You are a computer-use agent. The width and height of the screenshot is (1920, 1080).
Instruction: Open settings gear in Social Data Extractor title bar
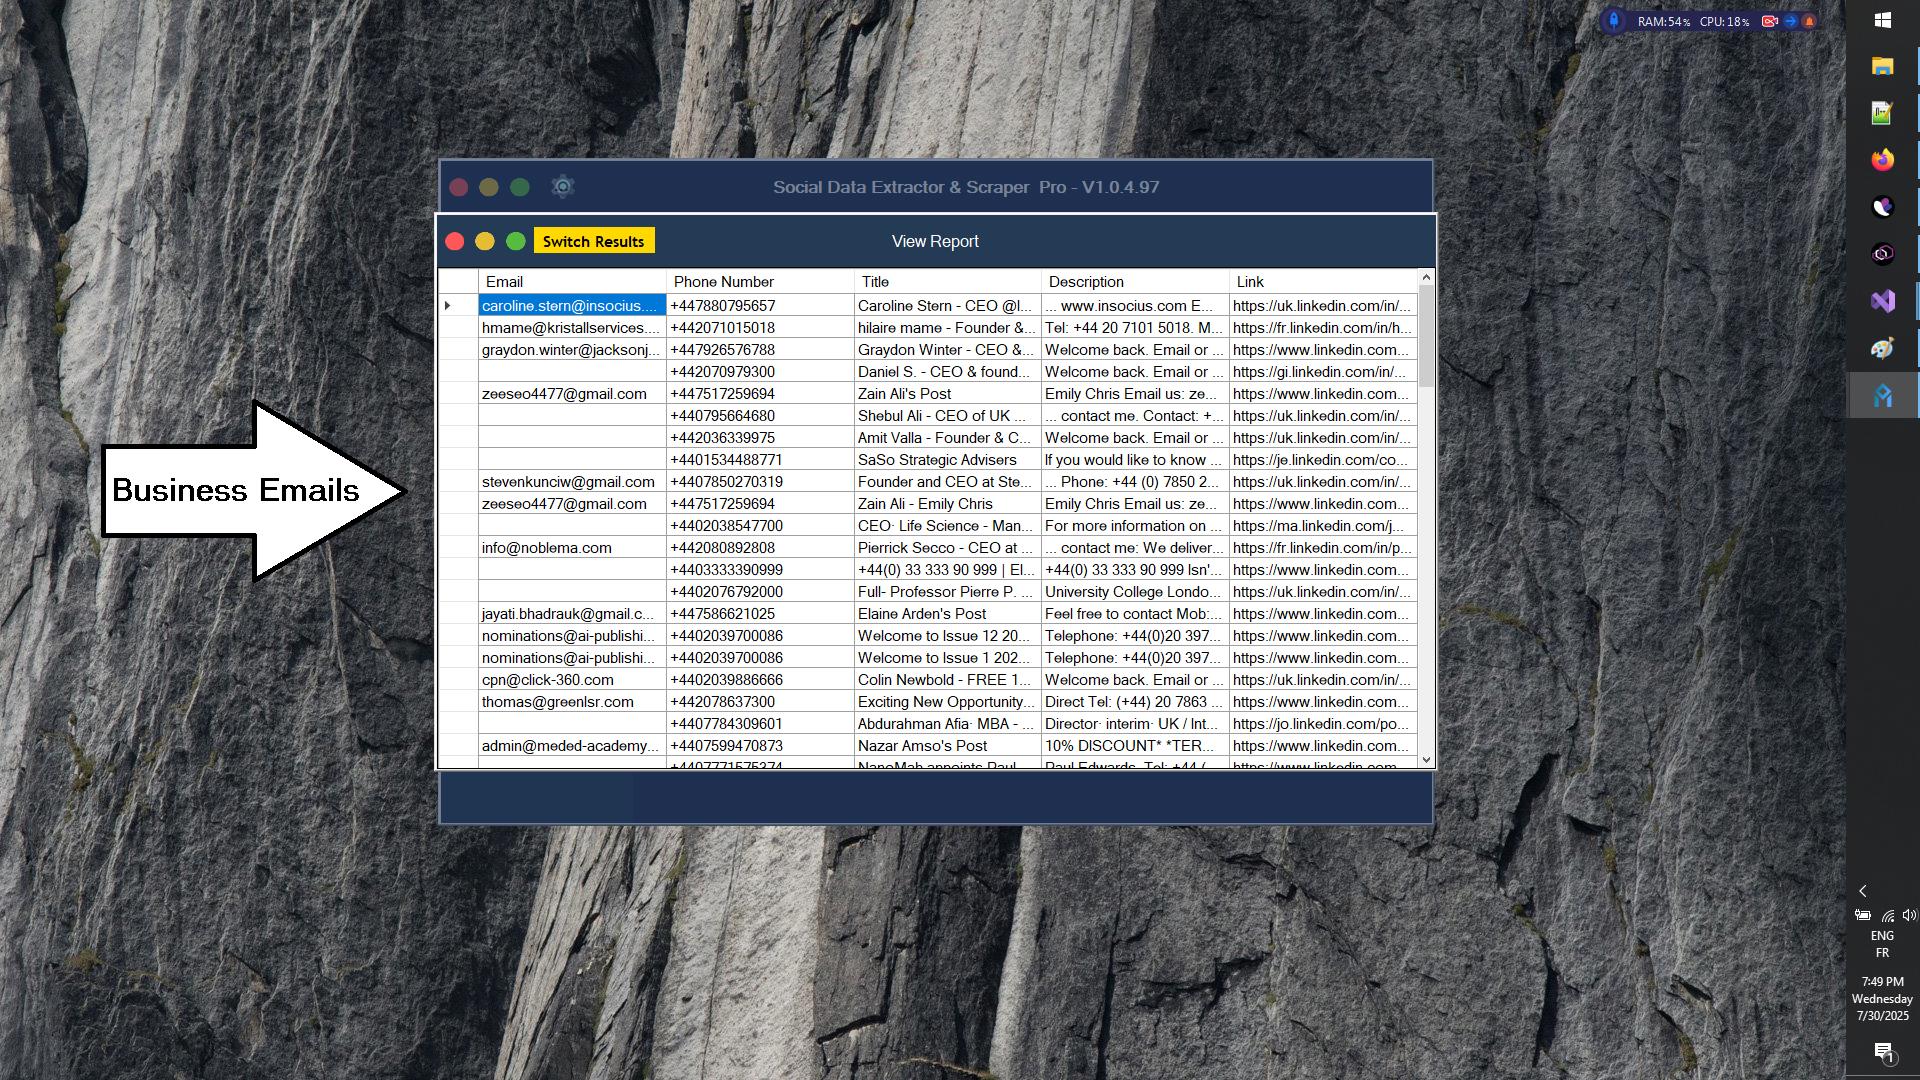[562, 187]
